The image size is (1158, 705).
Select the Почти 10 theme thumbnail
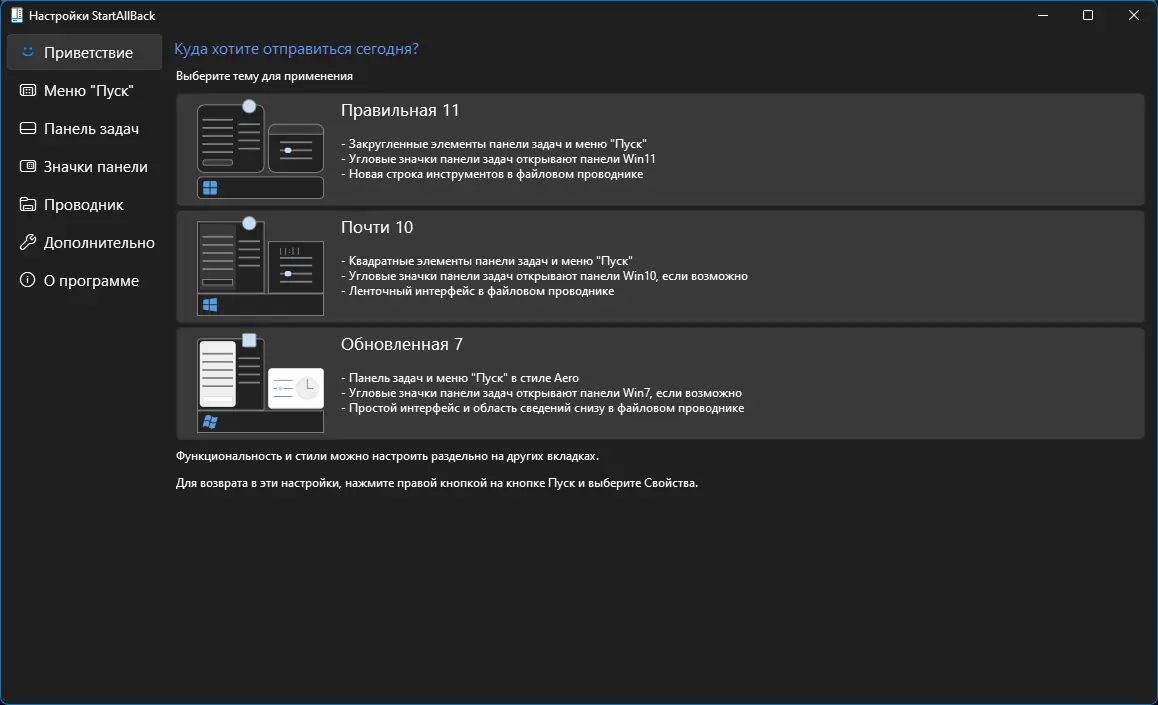(x=260, y=266)
